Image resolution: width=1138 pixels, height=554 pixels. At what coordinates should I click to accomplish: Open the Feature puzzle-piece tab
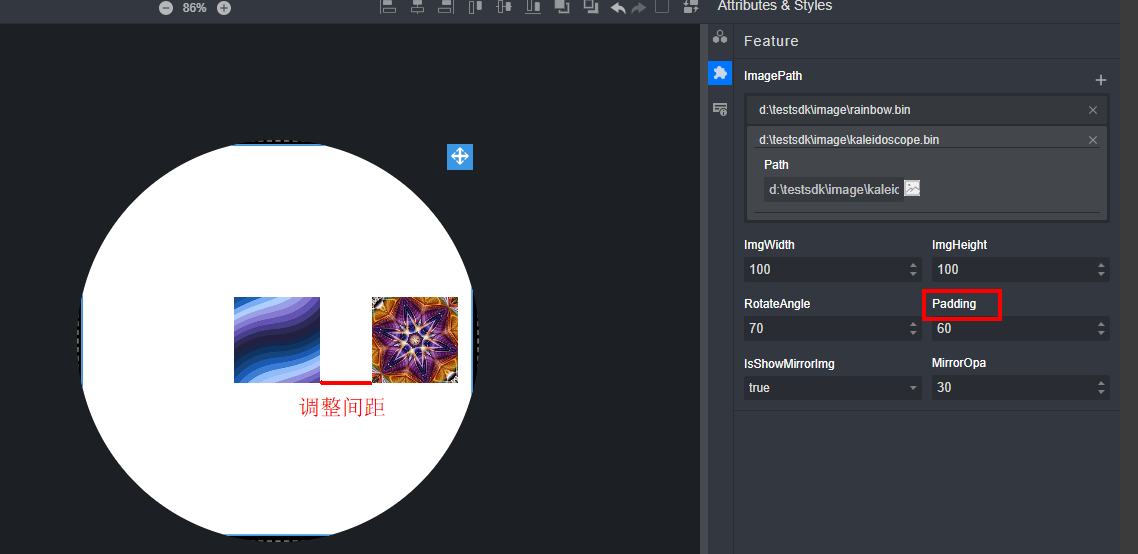click(719, 73)
